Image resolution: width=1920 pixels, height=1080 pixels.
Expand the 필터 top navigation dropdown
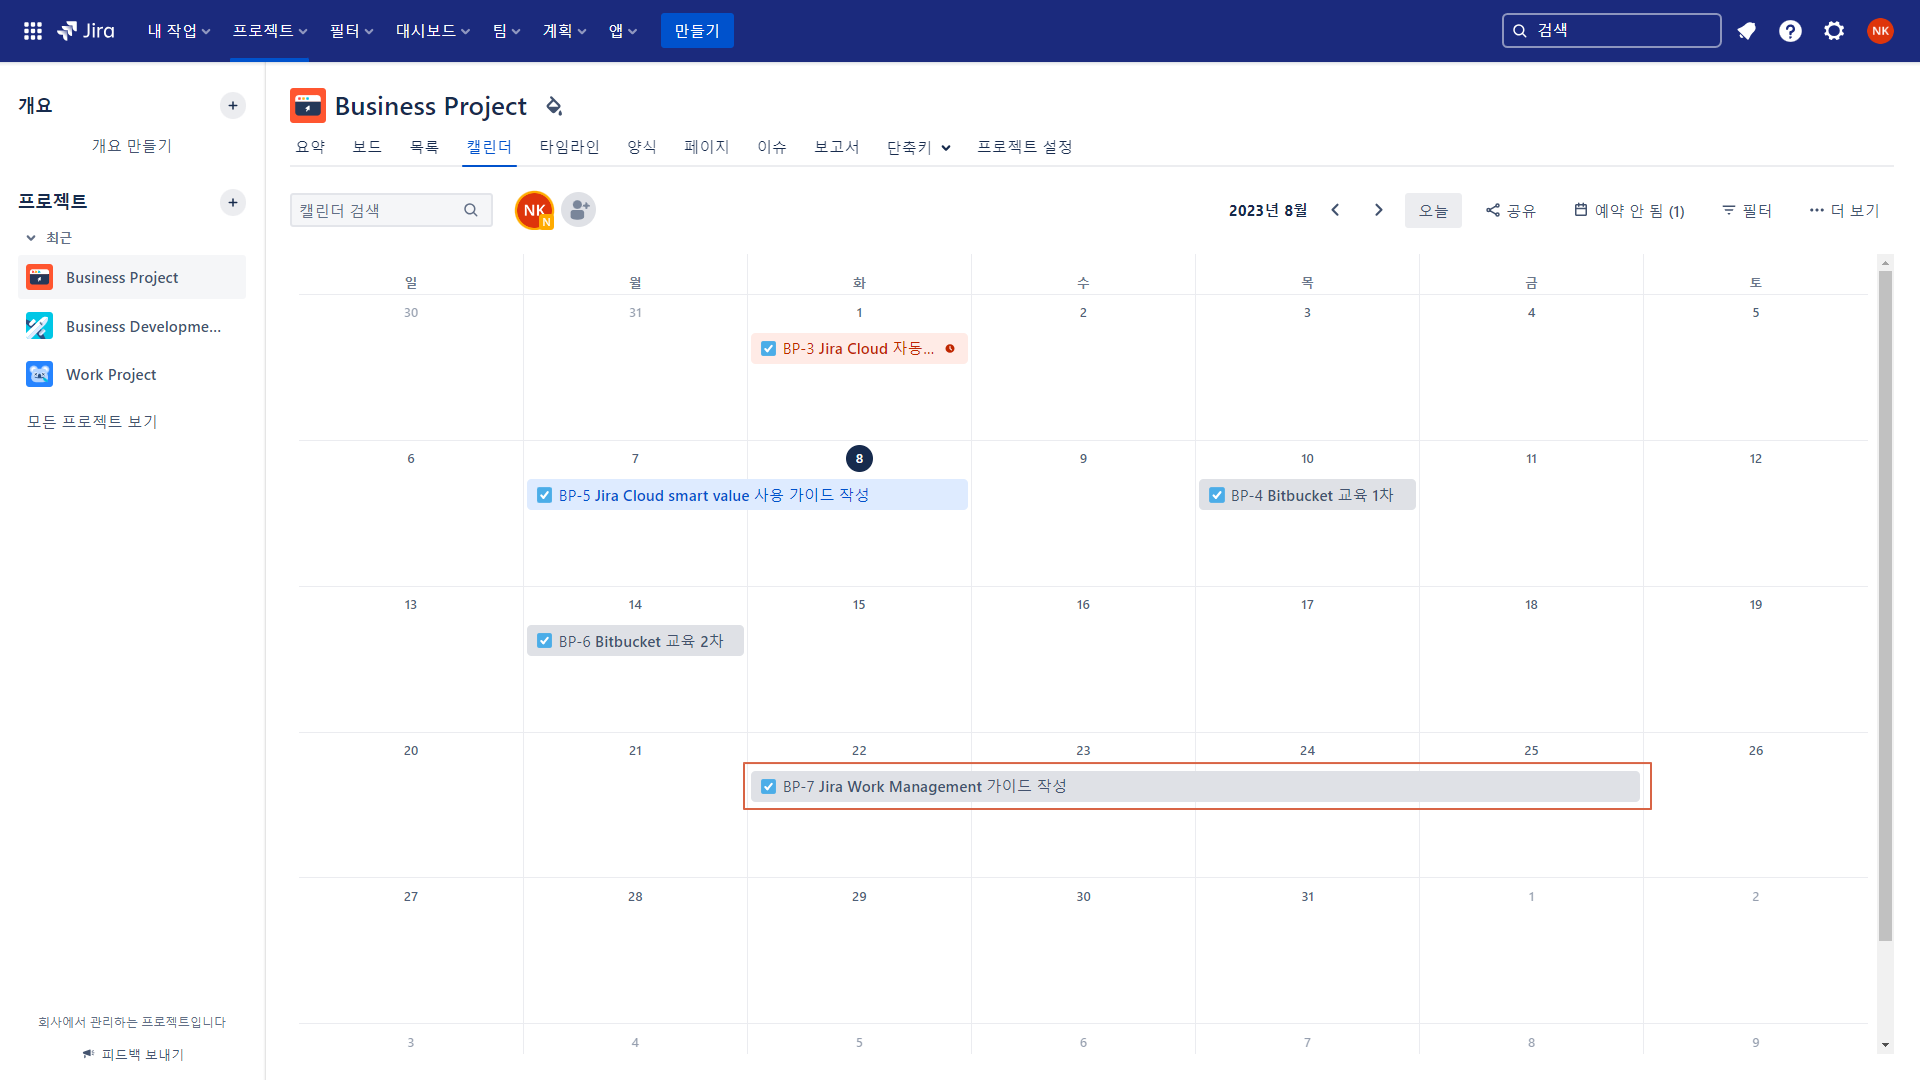tap(351, 31)
